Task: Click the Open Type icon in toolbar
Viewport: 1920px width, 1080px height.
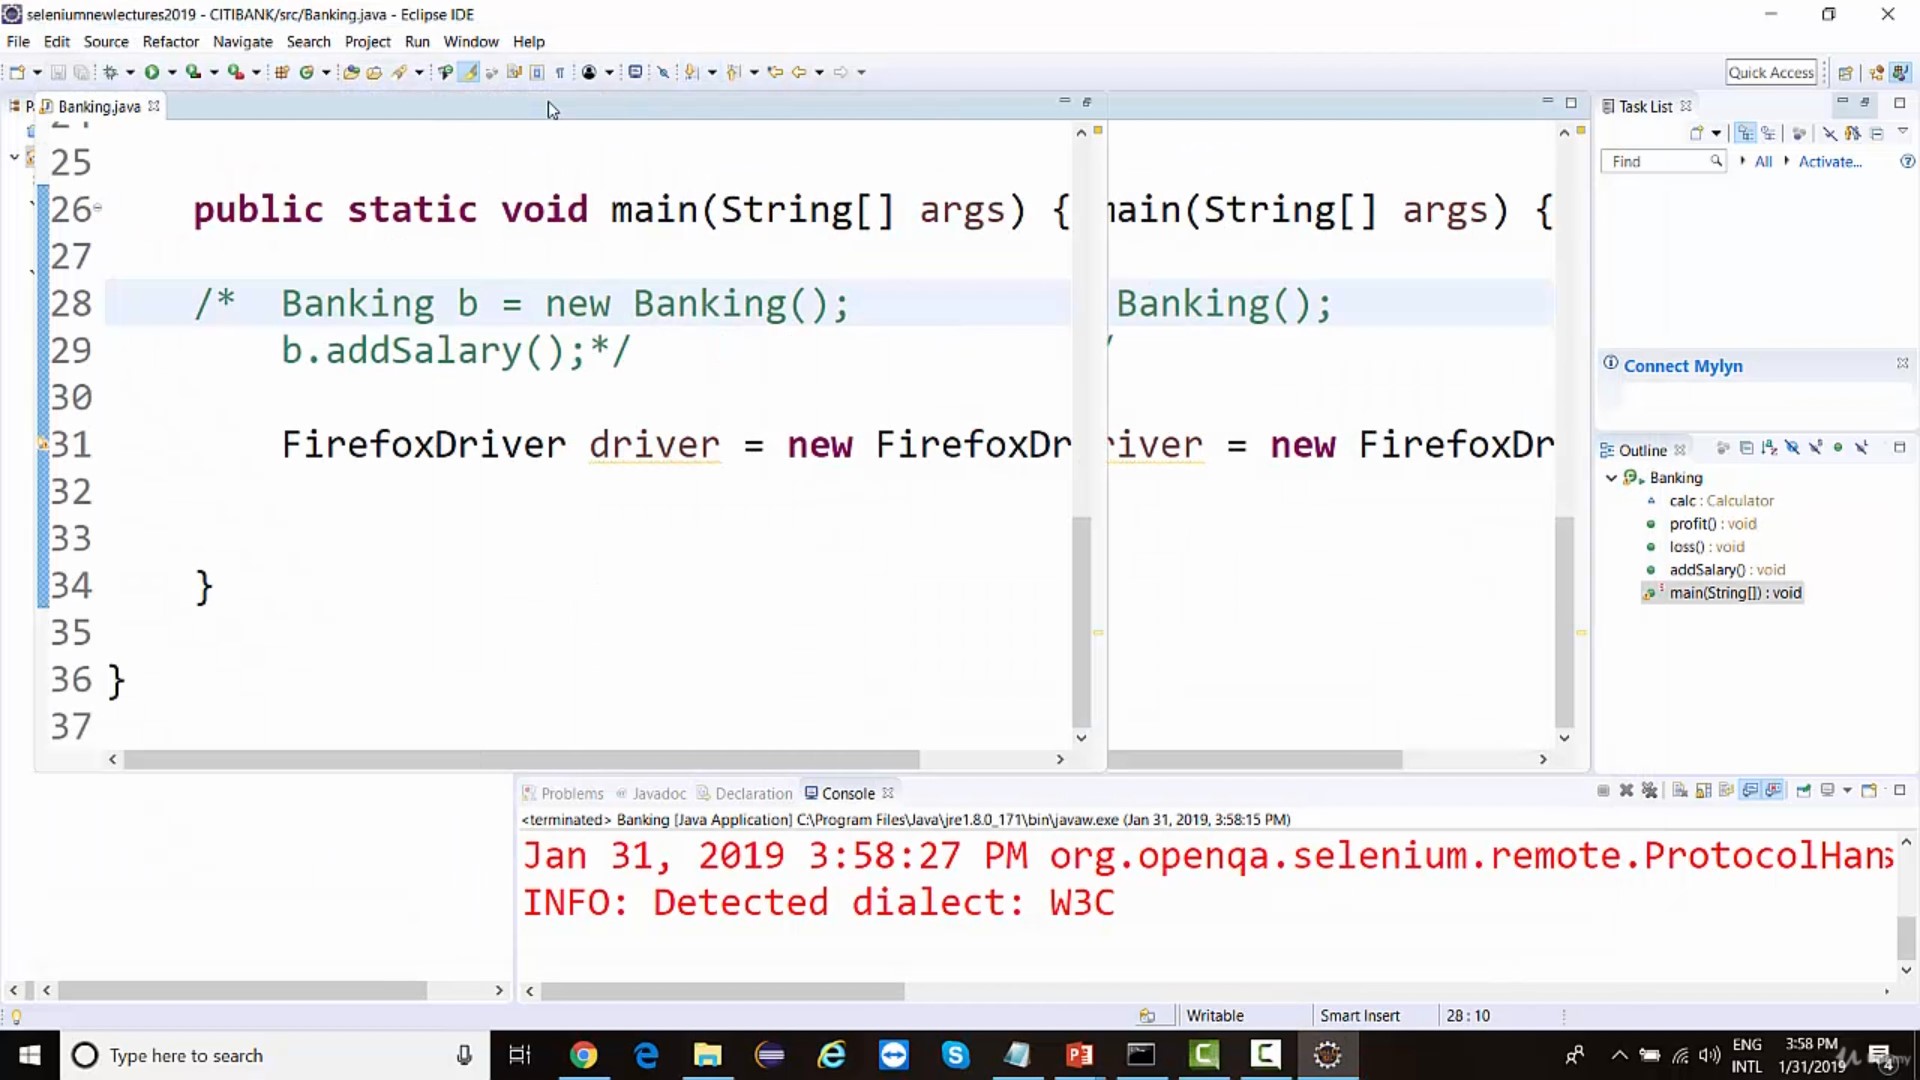Action: (351, 72)
